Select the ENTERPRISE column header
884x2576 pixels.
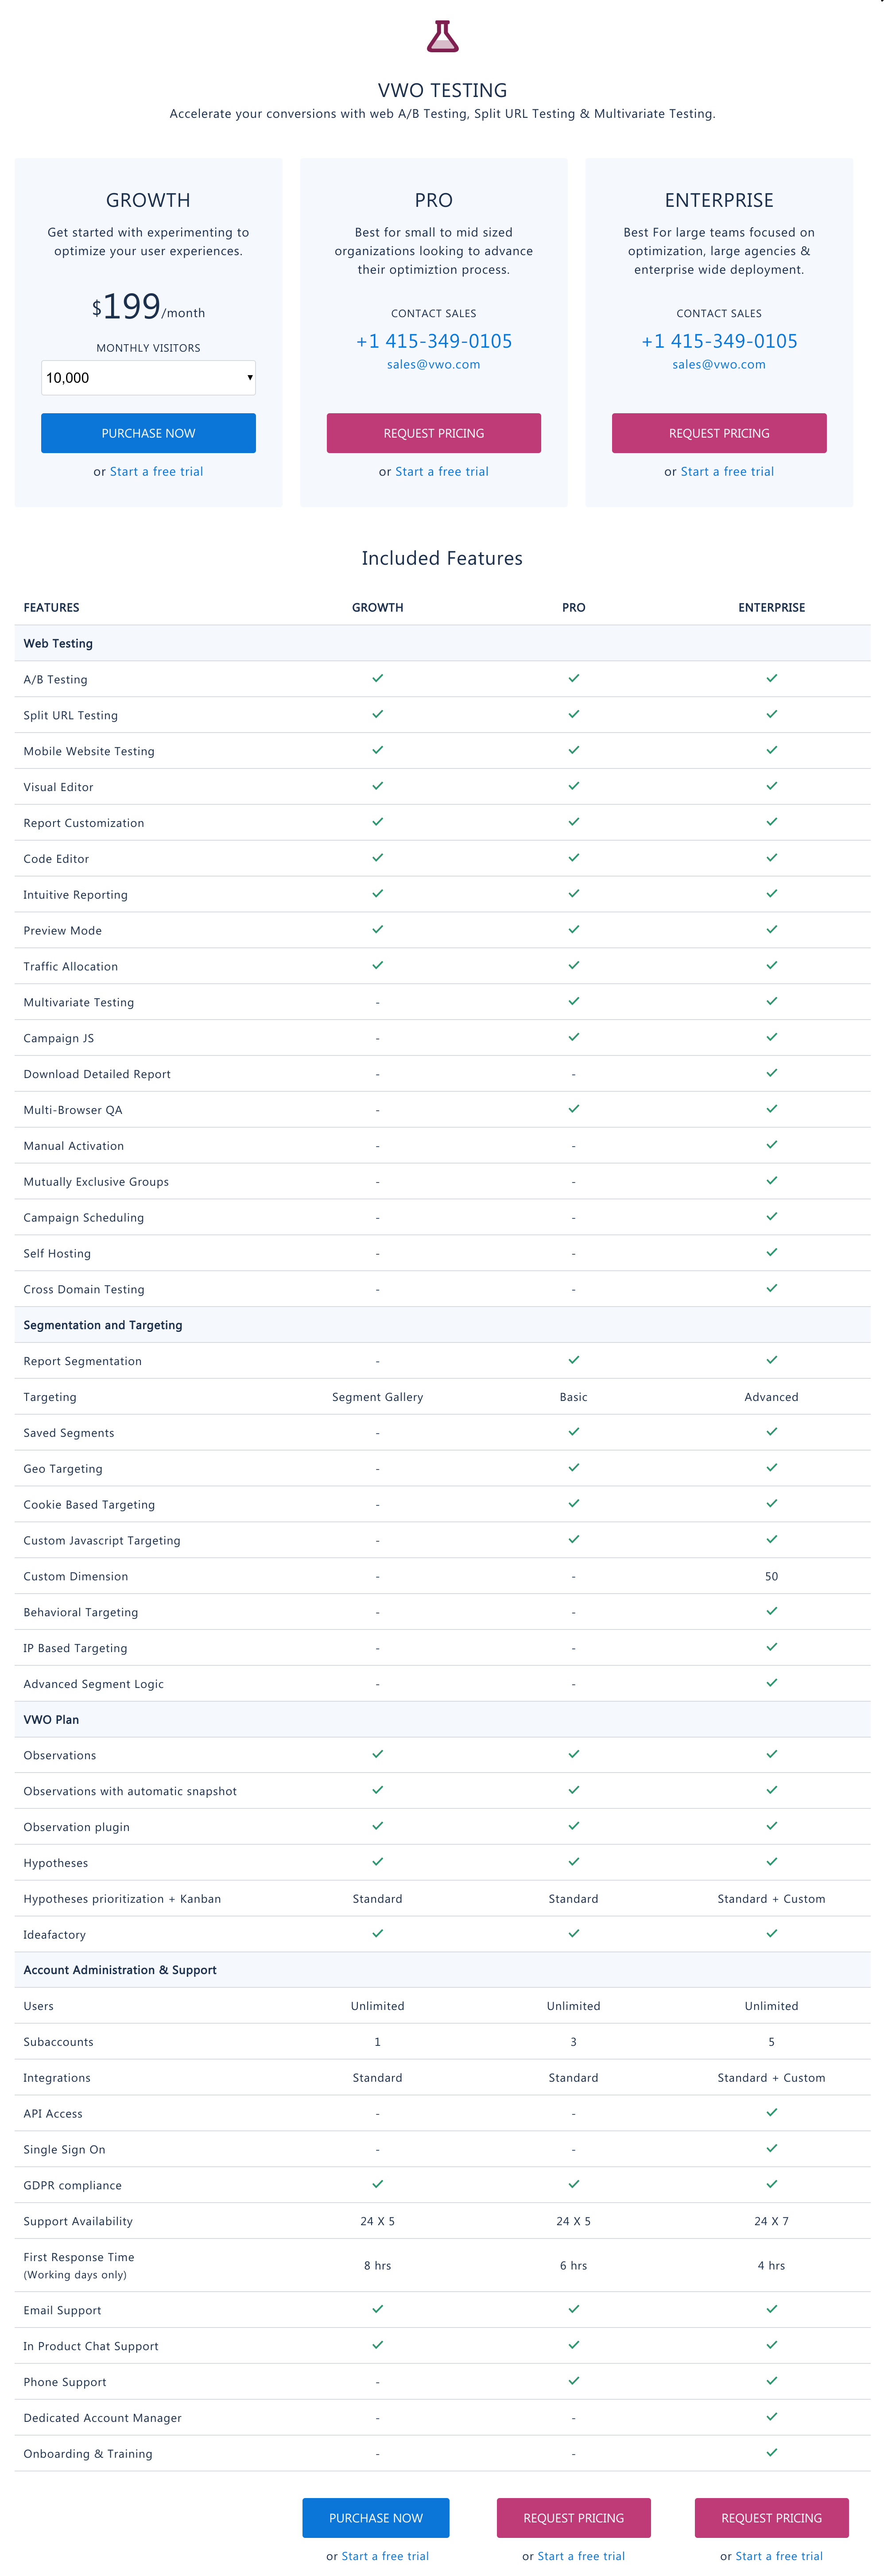771,607
